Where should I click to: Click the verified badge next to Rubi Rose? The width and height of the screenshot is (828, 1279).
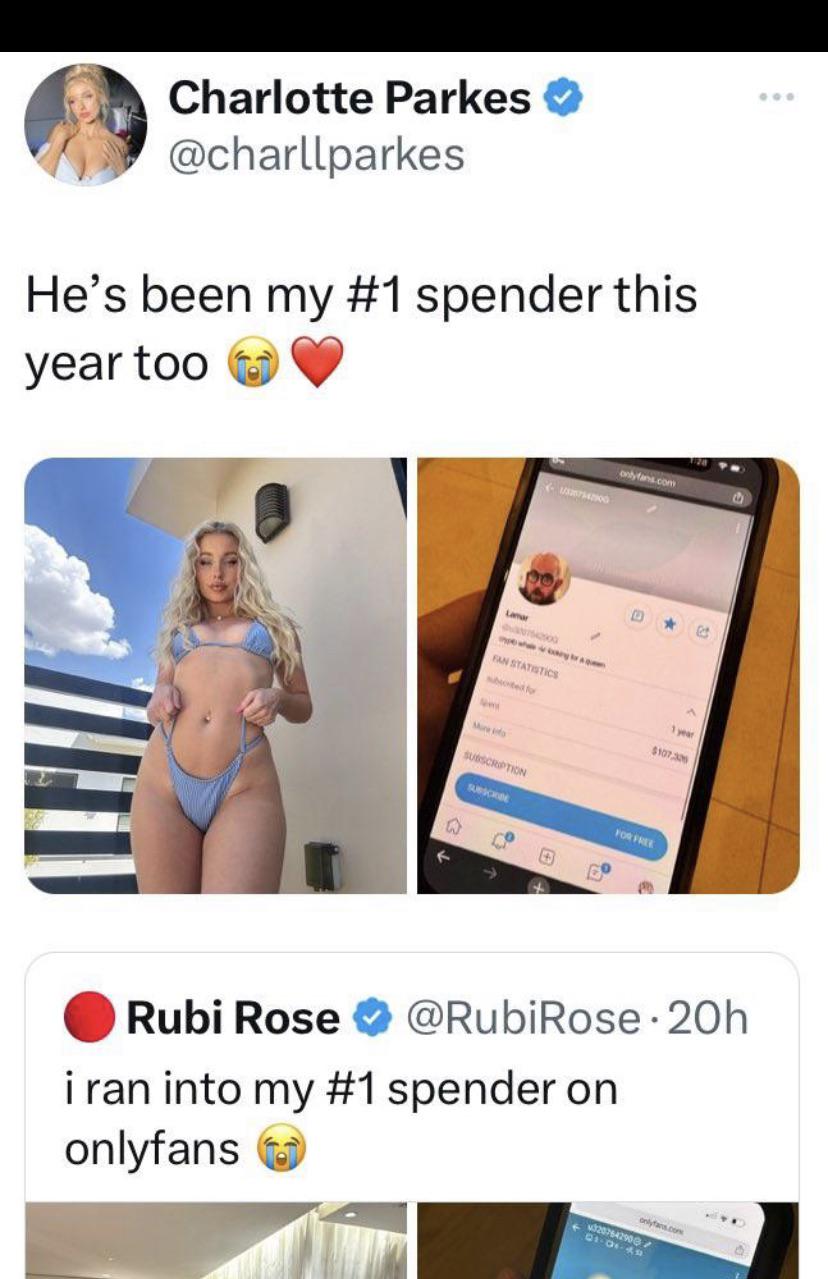370,1019
